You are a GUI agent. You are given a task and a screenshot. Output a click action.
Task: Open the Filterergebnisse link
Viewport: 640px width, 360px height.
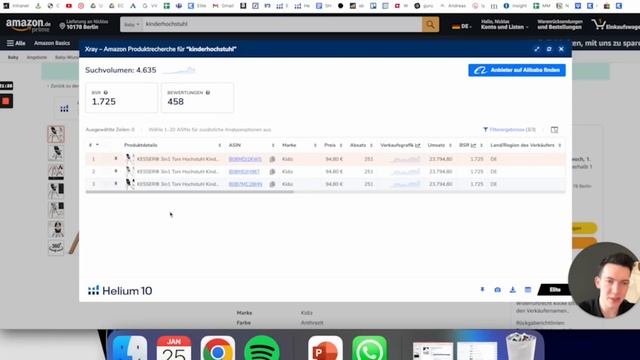tap(509, 130)
